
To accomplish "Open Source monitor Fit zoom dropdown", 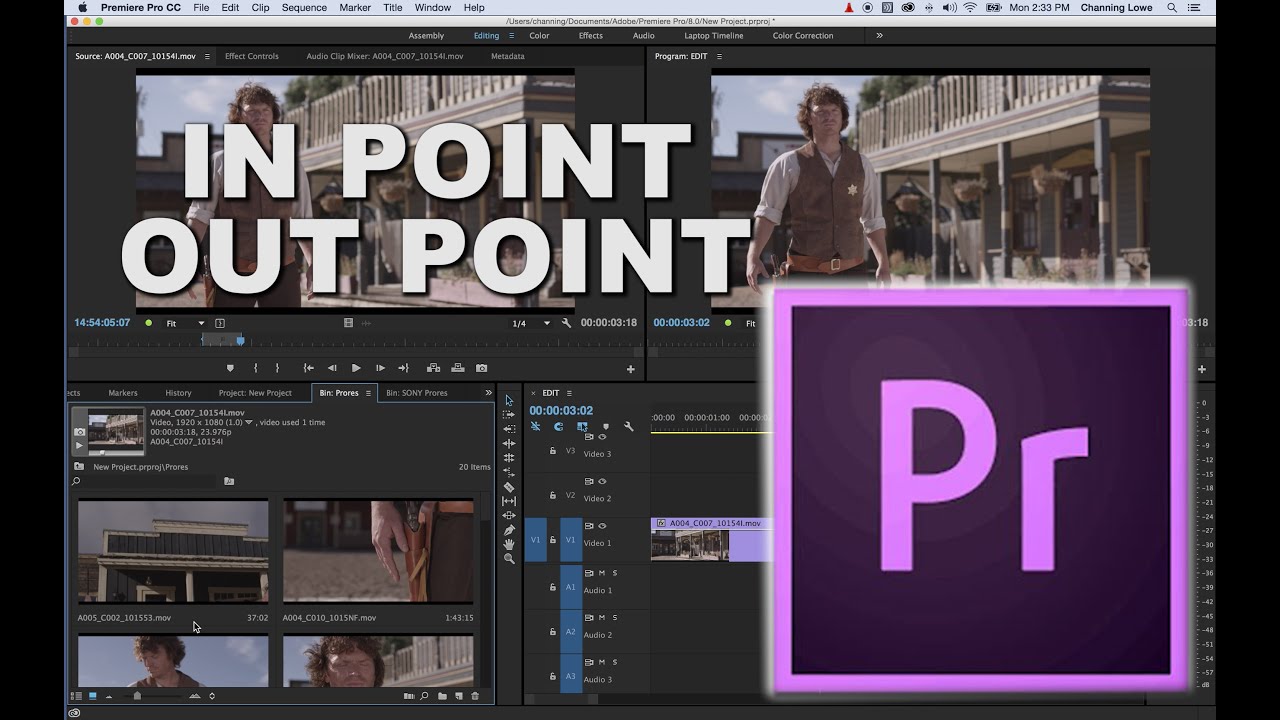I will tap(185, 323).
